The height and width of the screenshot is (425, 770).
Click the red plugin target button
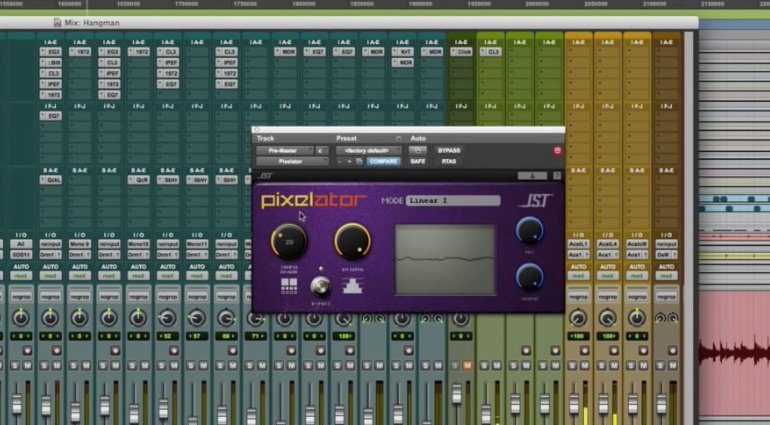click(x=557, y=150)
